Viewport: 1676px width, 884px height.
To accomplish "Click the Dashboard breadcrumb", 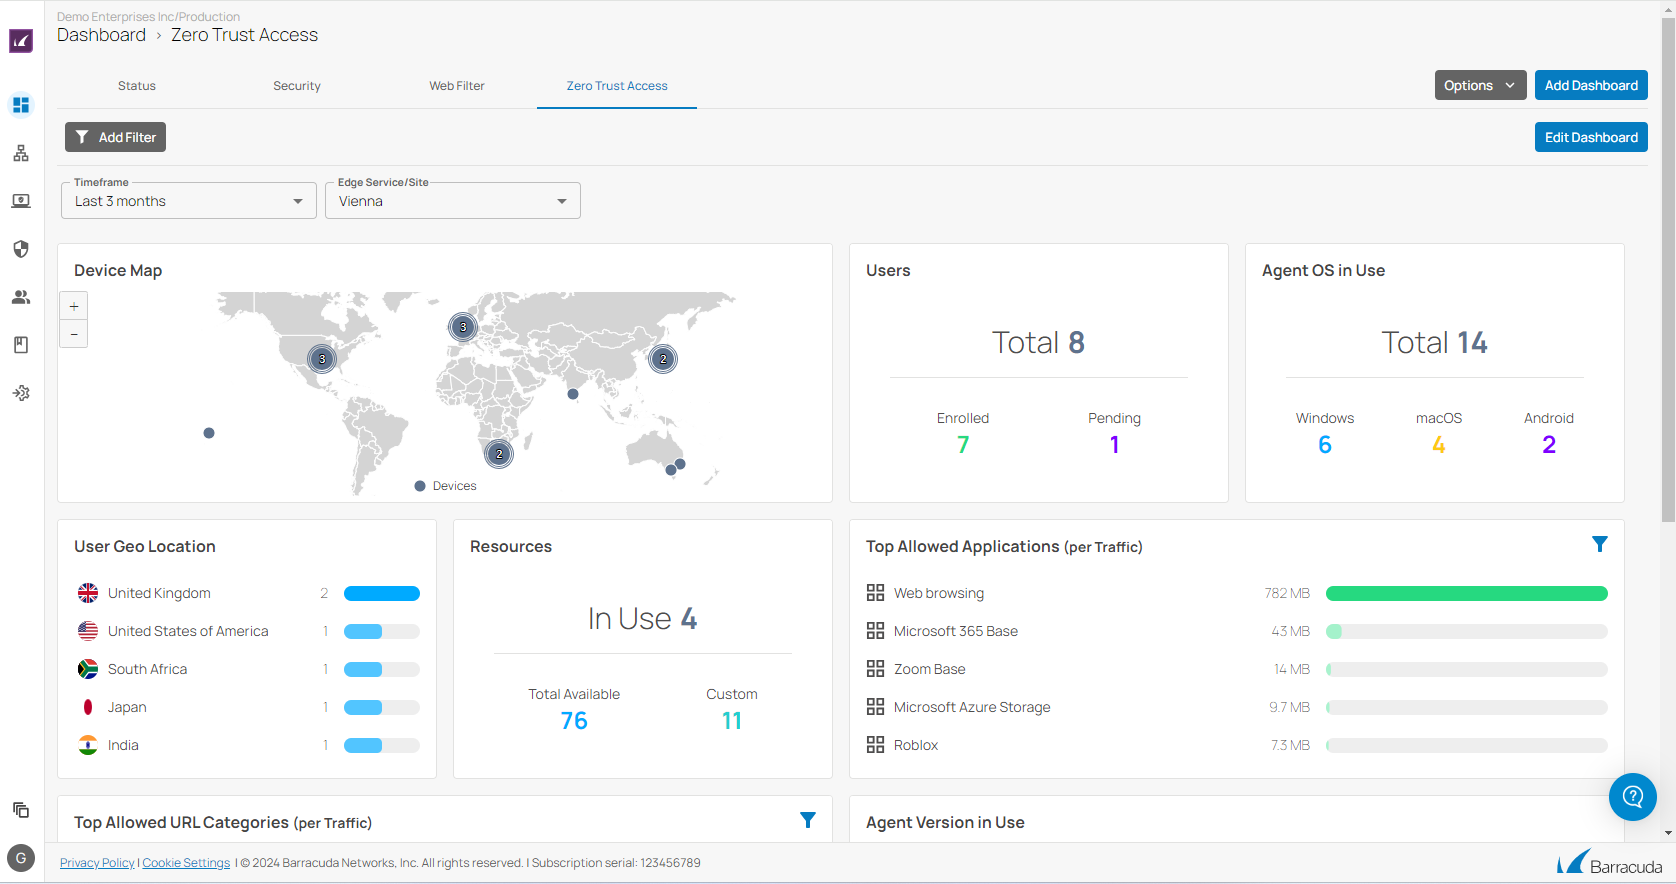I will [x=101, y=35].
